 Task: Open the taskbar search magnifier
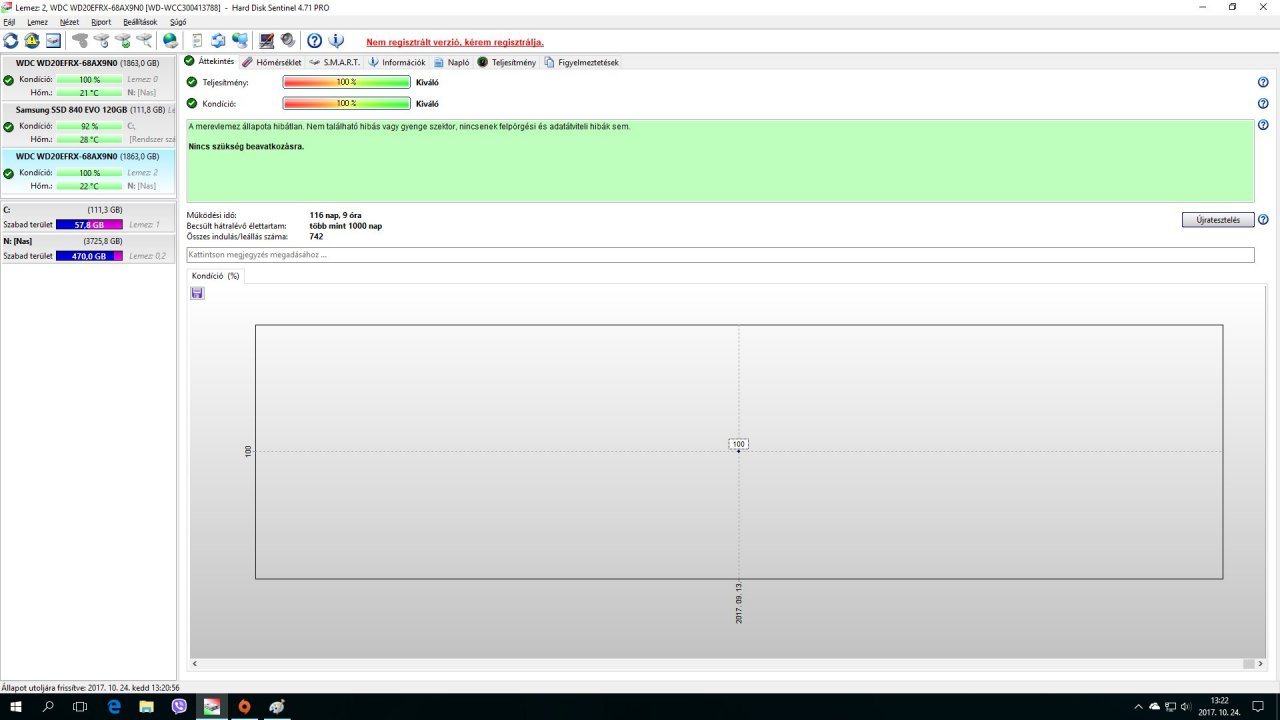[48, 706]
